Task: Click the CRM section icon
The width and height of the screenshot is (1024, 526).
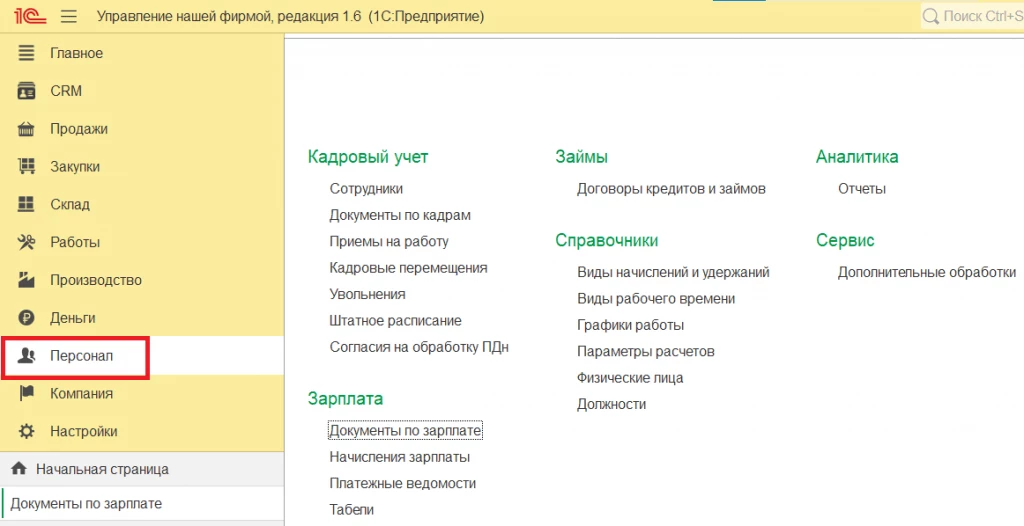Action: [26, 91]
